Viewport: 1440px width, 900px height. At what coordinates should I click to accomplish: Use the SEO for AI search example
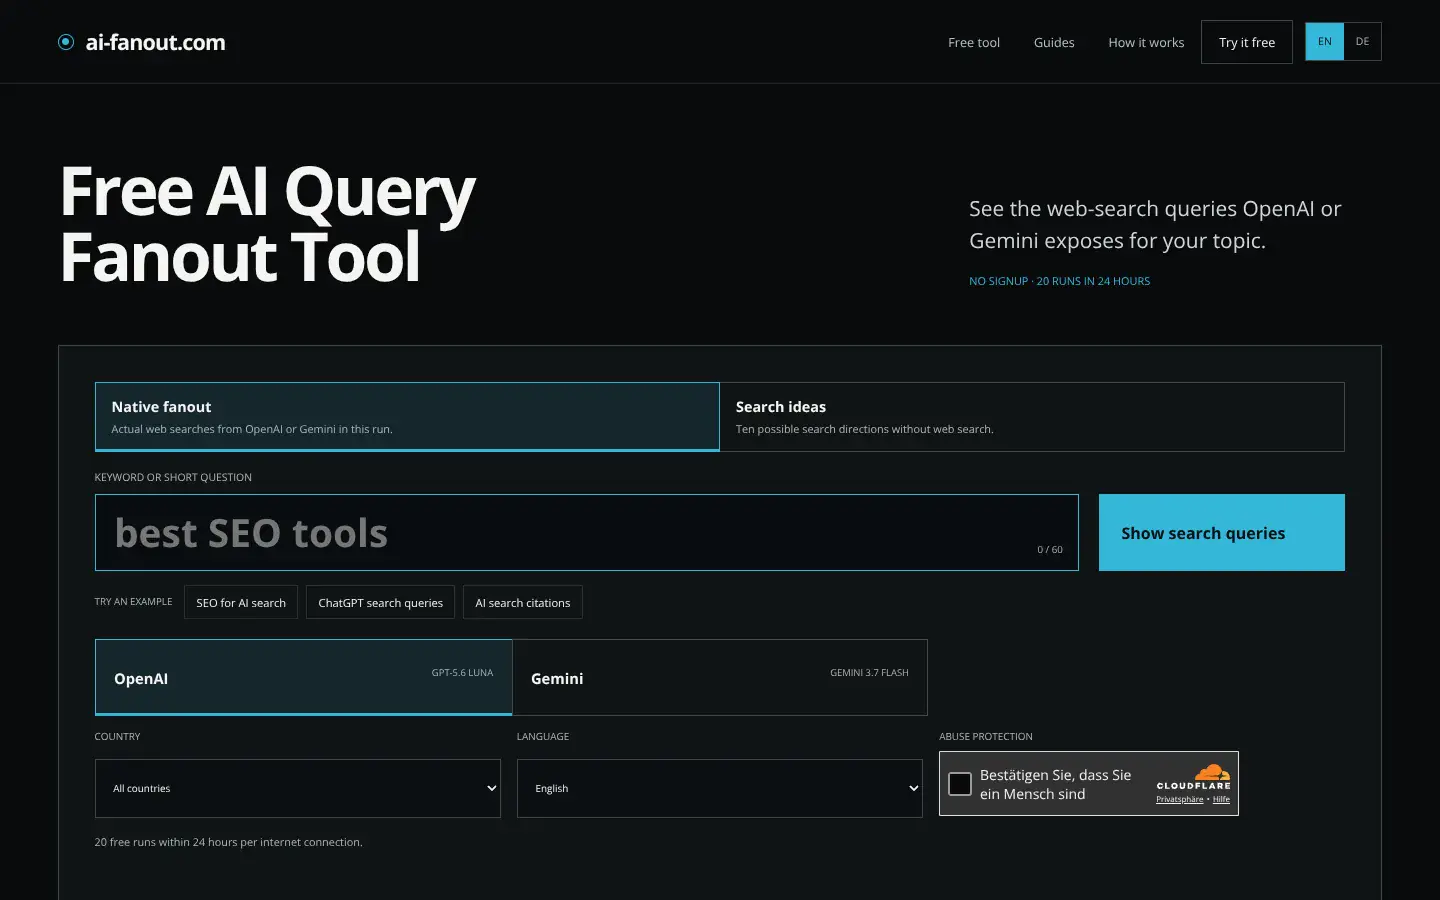(x=241, y=603)
